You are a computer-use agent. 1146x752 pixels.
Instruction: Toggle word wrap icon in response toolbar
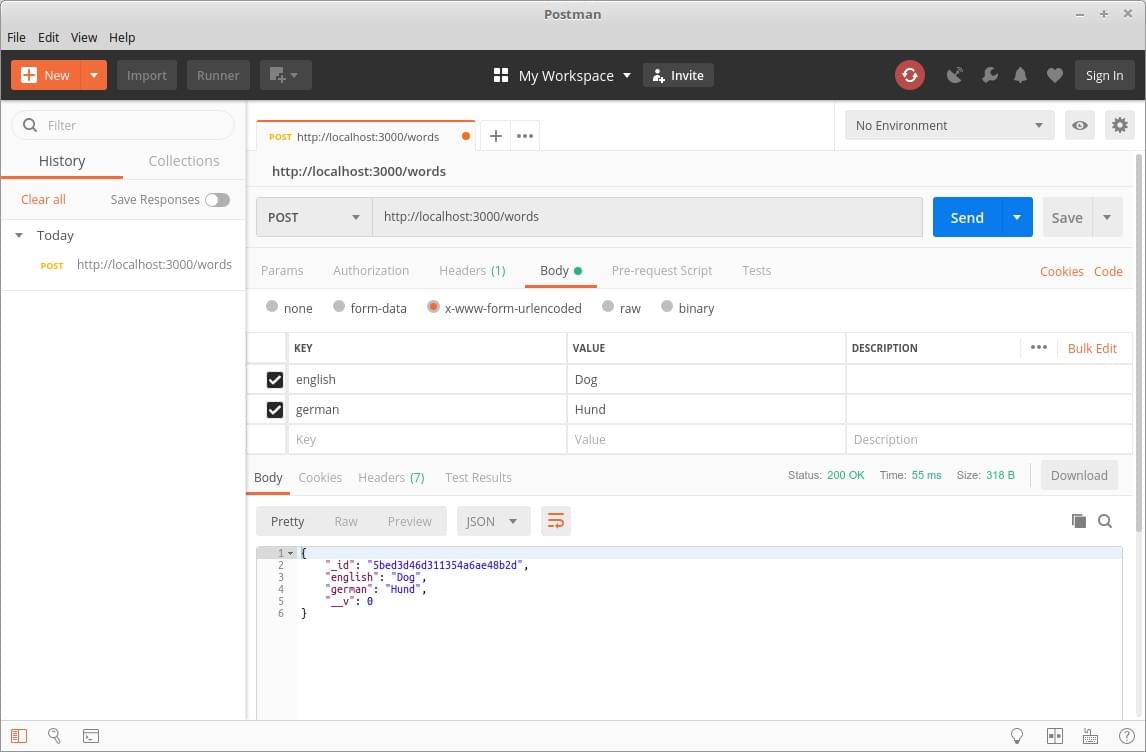click(556, 521)
